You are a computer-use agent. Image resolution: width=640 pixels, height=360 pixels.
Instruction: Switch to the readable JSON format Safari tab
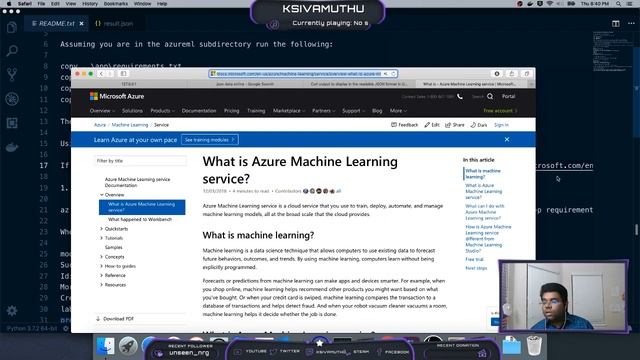point(359,84)
